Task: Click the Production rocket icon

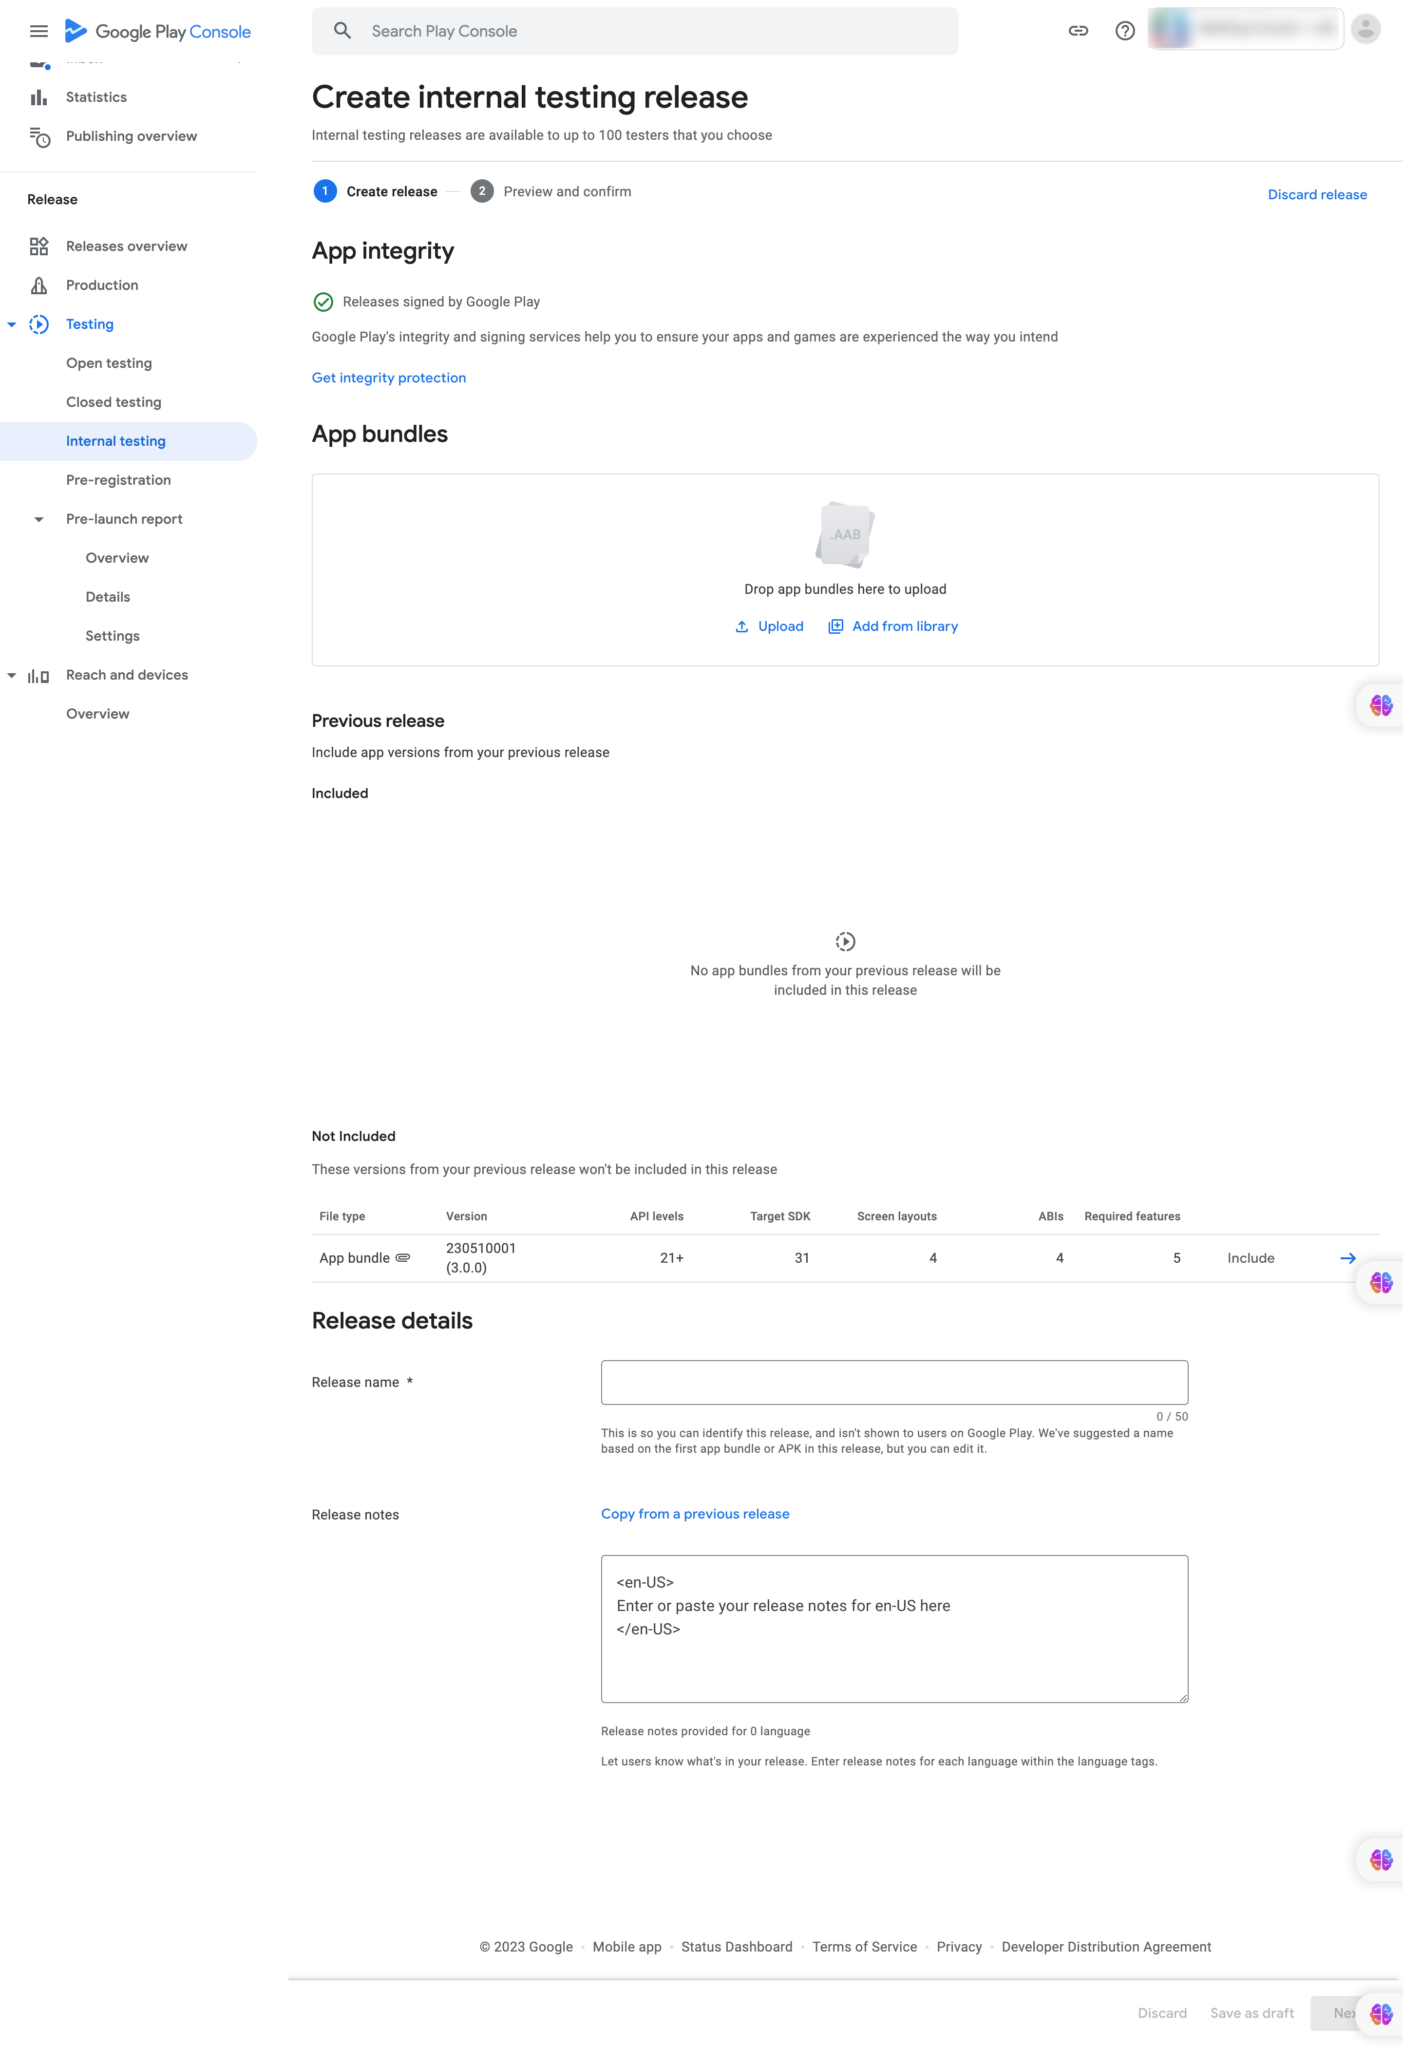Action: 39,285
